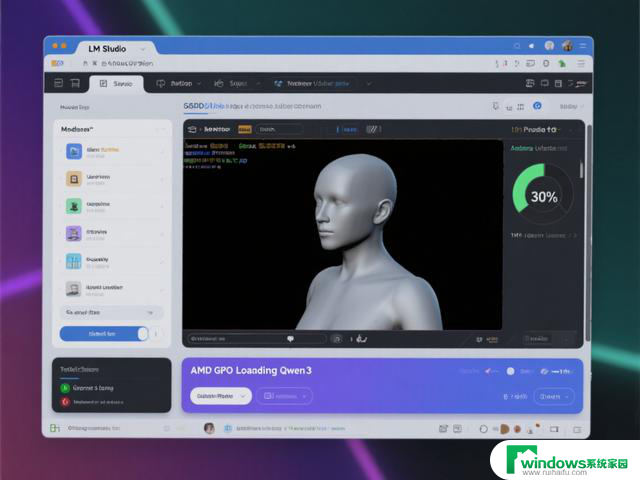
Task: Toggle the blue switch in the models panel
Action: [x=104, y=334]
